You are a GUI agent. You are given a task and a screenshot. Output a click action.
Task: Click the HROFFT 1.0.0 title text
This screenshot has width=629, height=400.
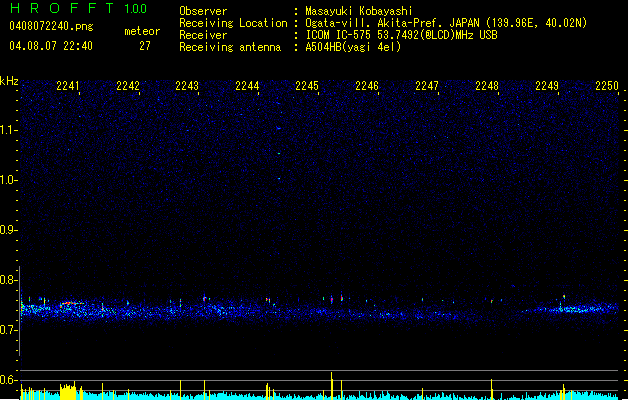(78, 8)
